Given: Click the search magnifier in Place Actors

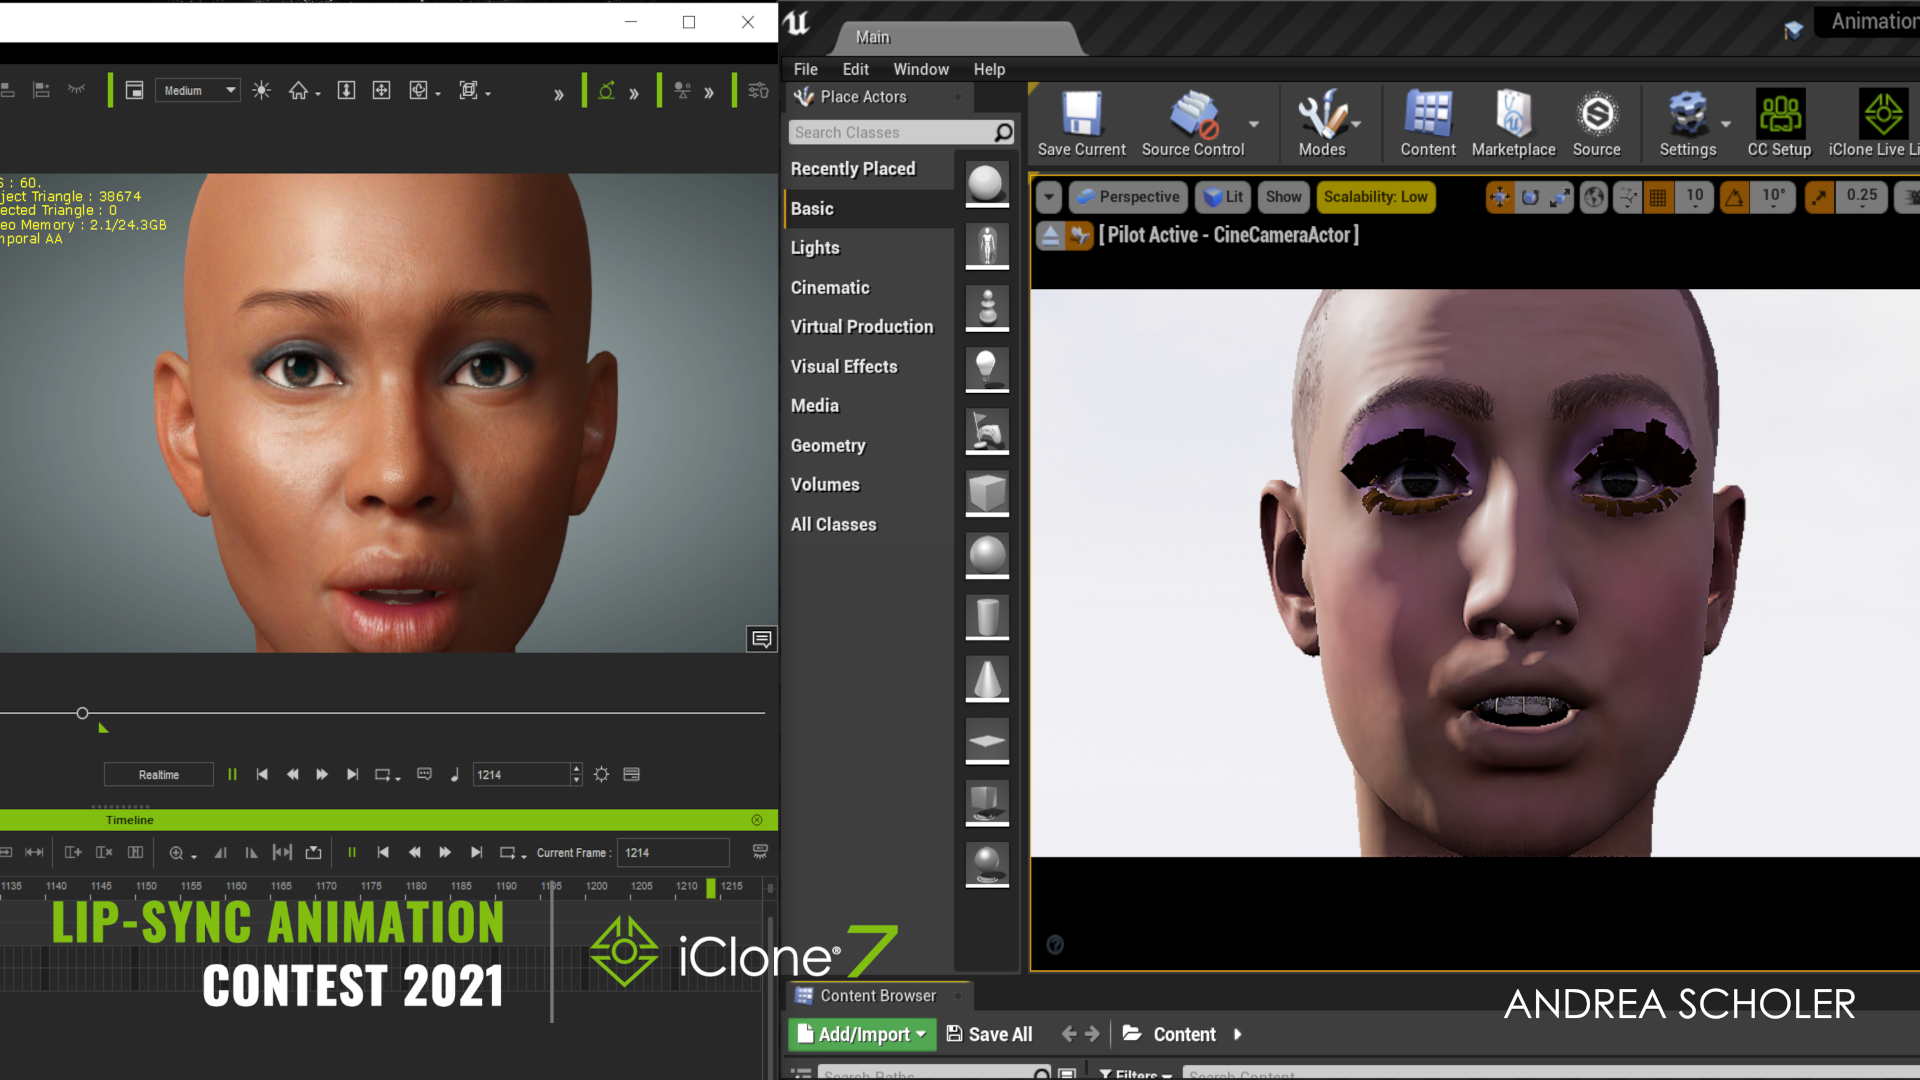Looking at the screenshot, I should (x=1003, y=132).
